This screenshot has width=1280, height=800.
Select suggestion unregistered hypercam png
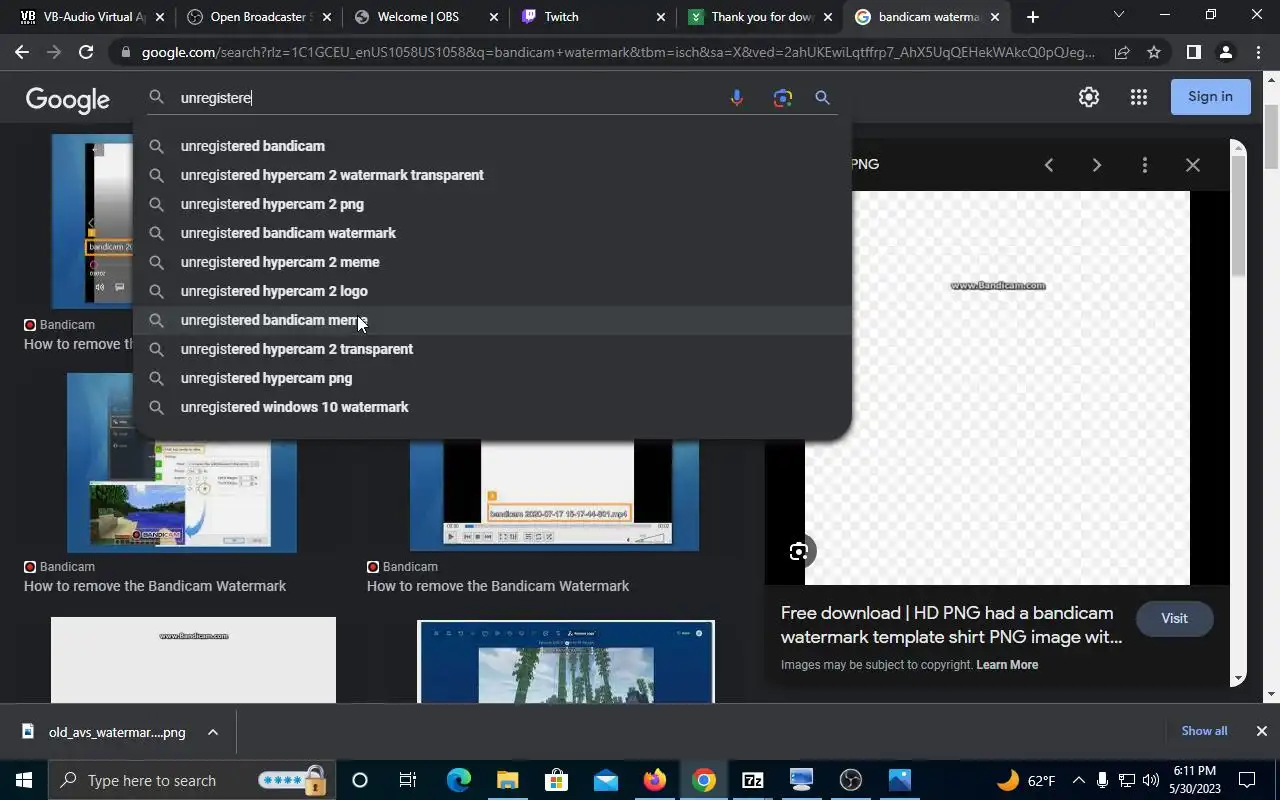(x=492, y=378)
